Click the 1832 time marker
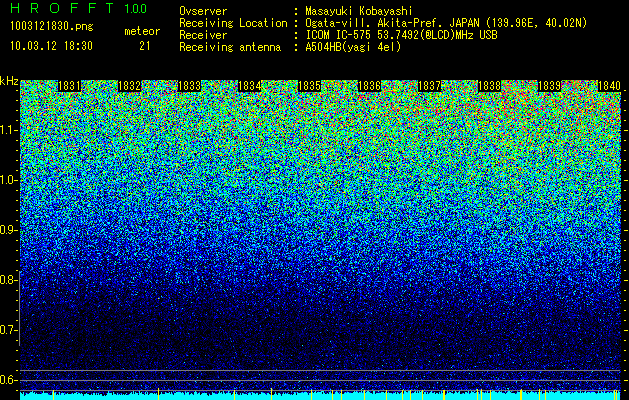Image resolution: width=629 pixels, height=400 pixels. point(129,86)
